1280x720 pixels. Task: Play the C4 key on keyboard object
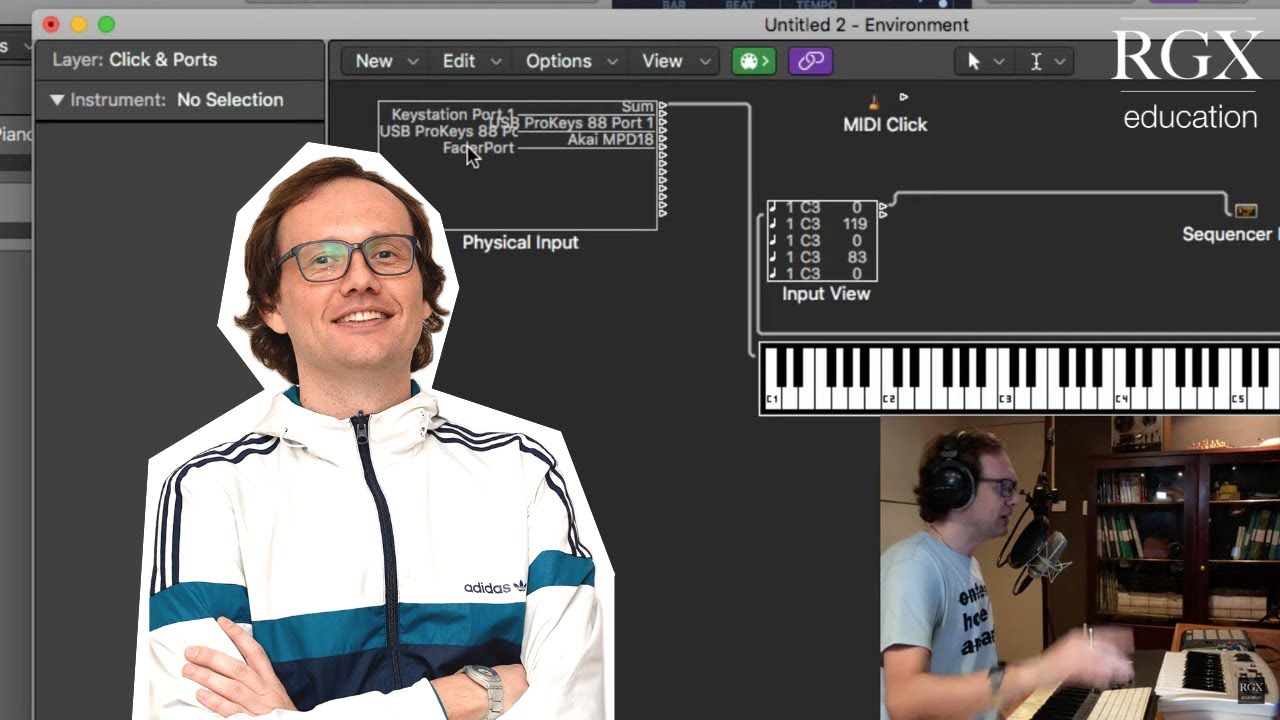click(x=1122, y=390)
